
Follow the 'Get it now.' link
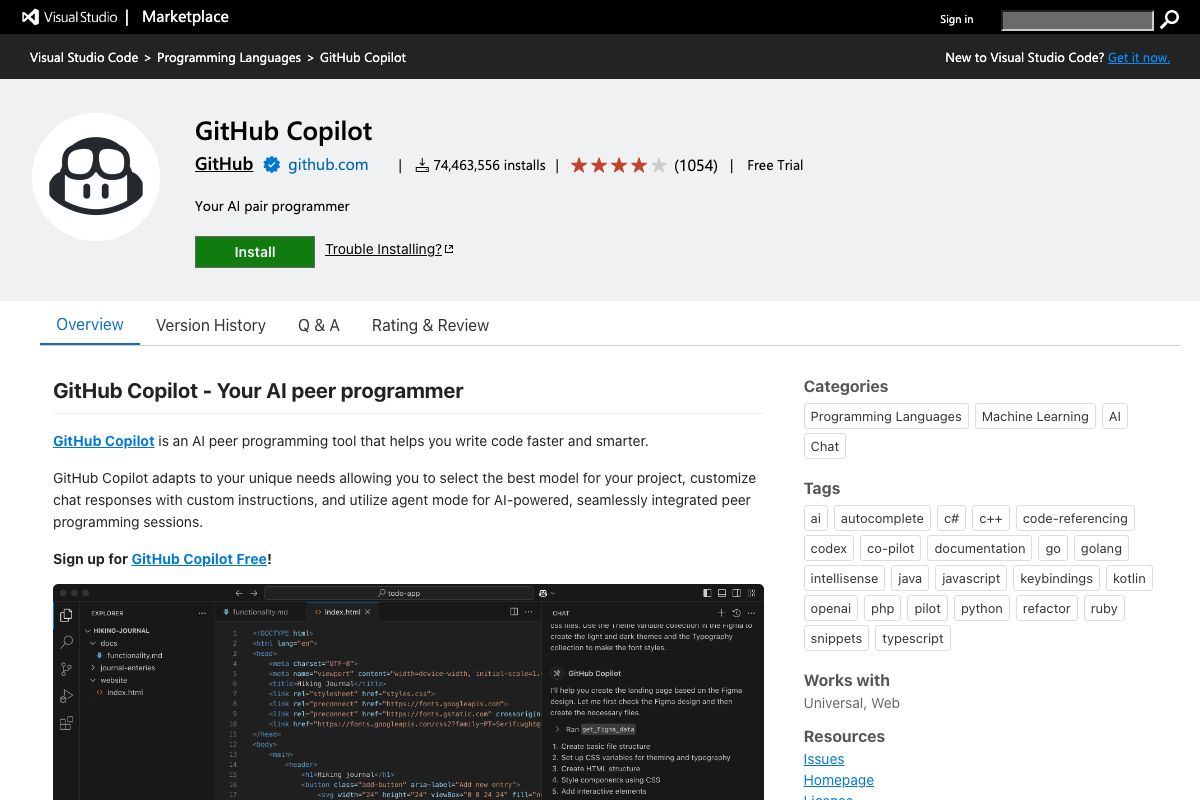(1138, 57)
